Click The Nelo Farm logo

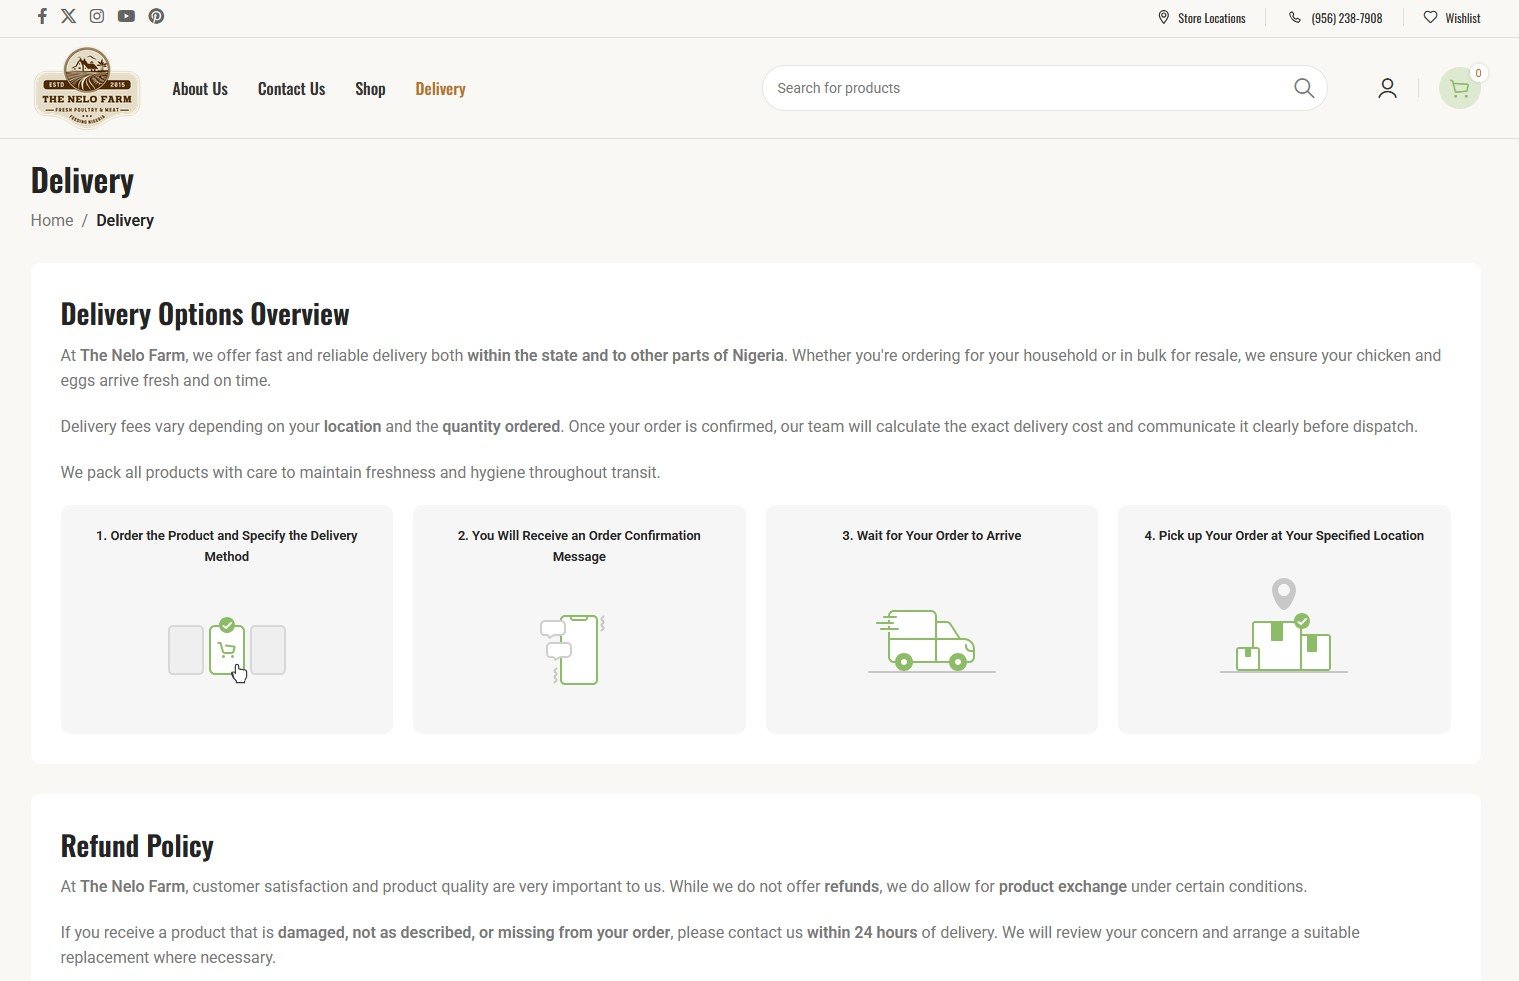coord(87,88)
